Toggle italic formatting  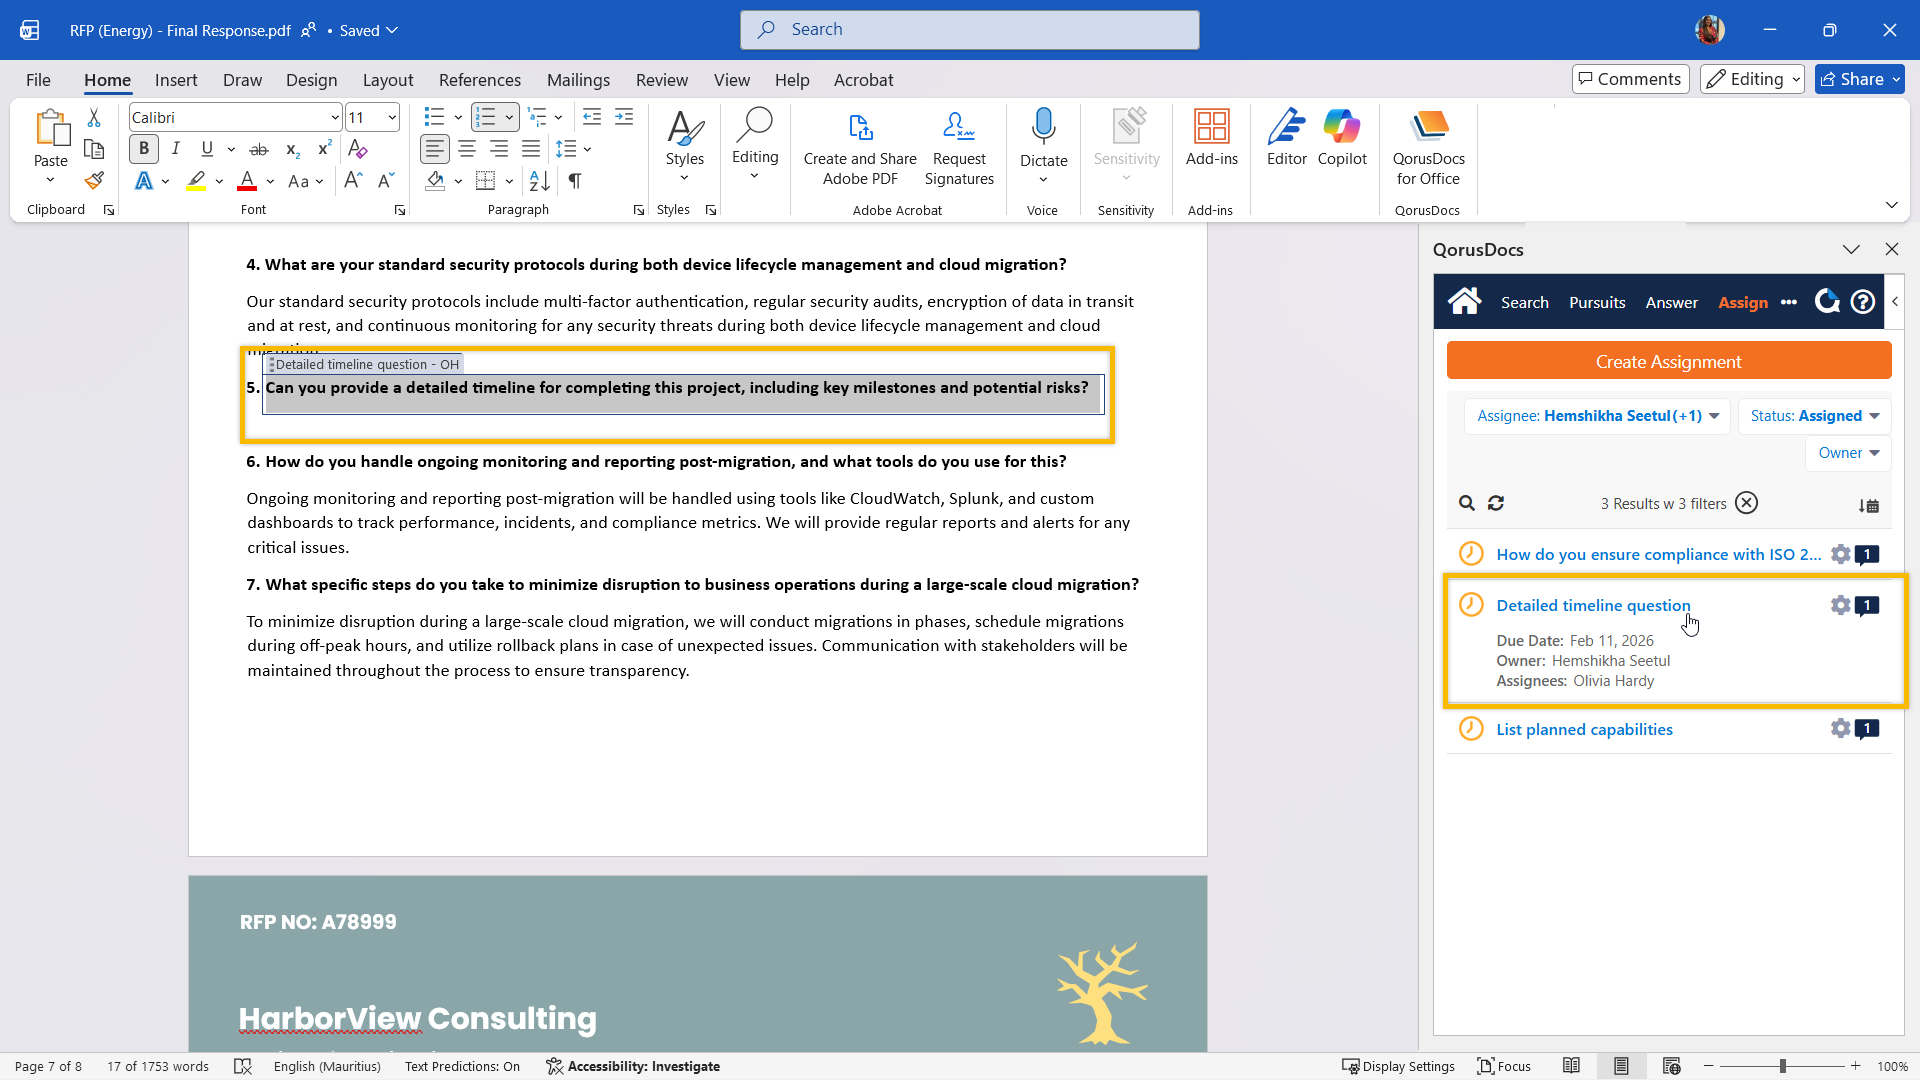coord(175,149)
